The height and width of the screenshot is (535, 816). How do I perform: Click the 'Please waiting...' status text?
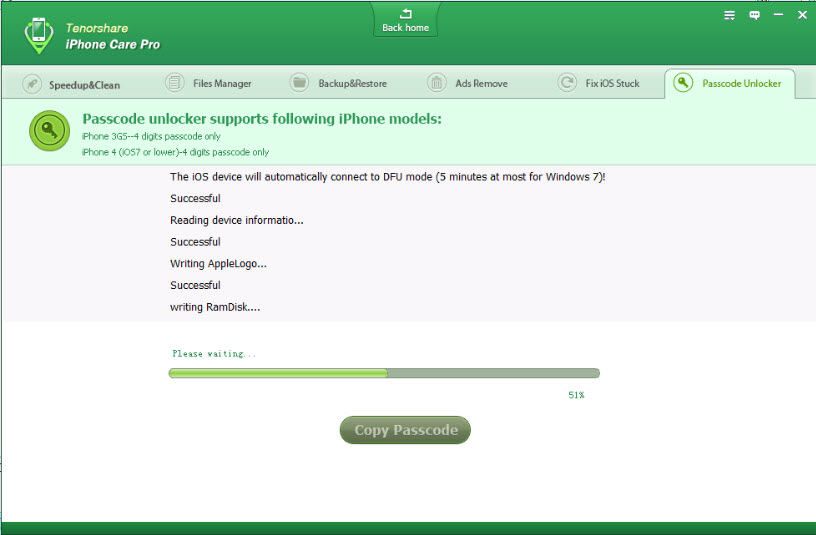pyautogui.click(x=214, y=354)
